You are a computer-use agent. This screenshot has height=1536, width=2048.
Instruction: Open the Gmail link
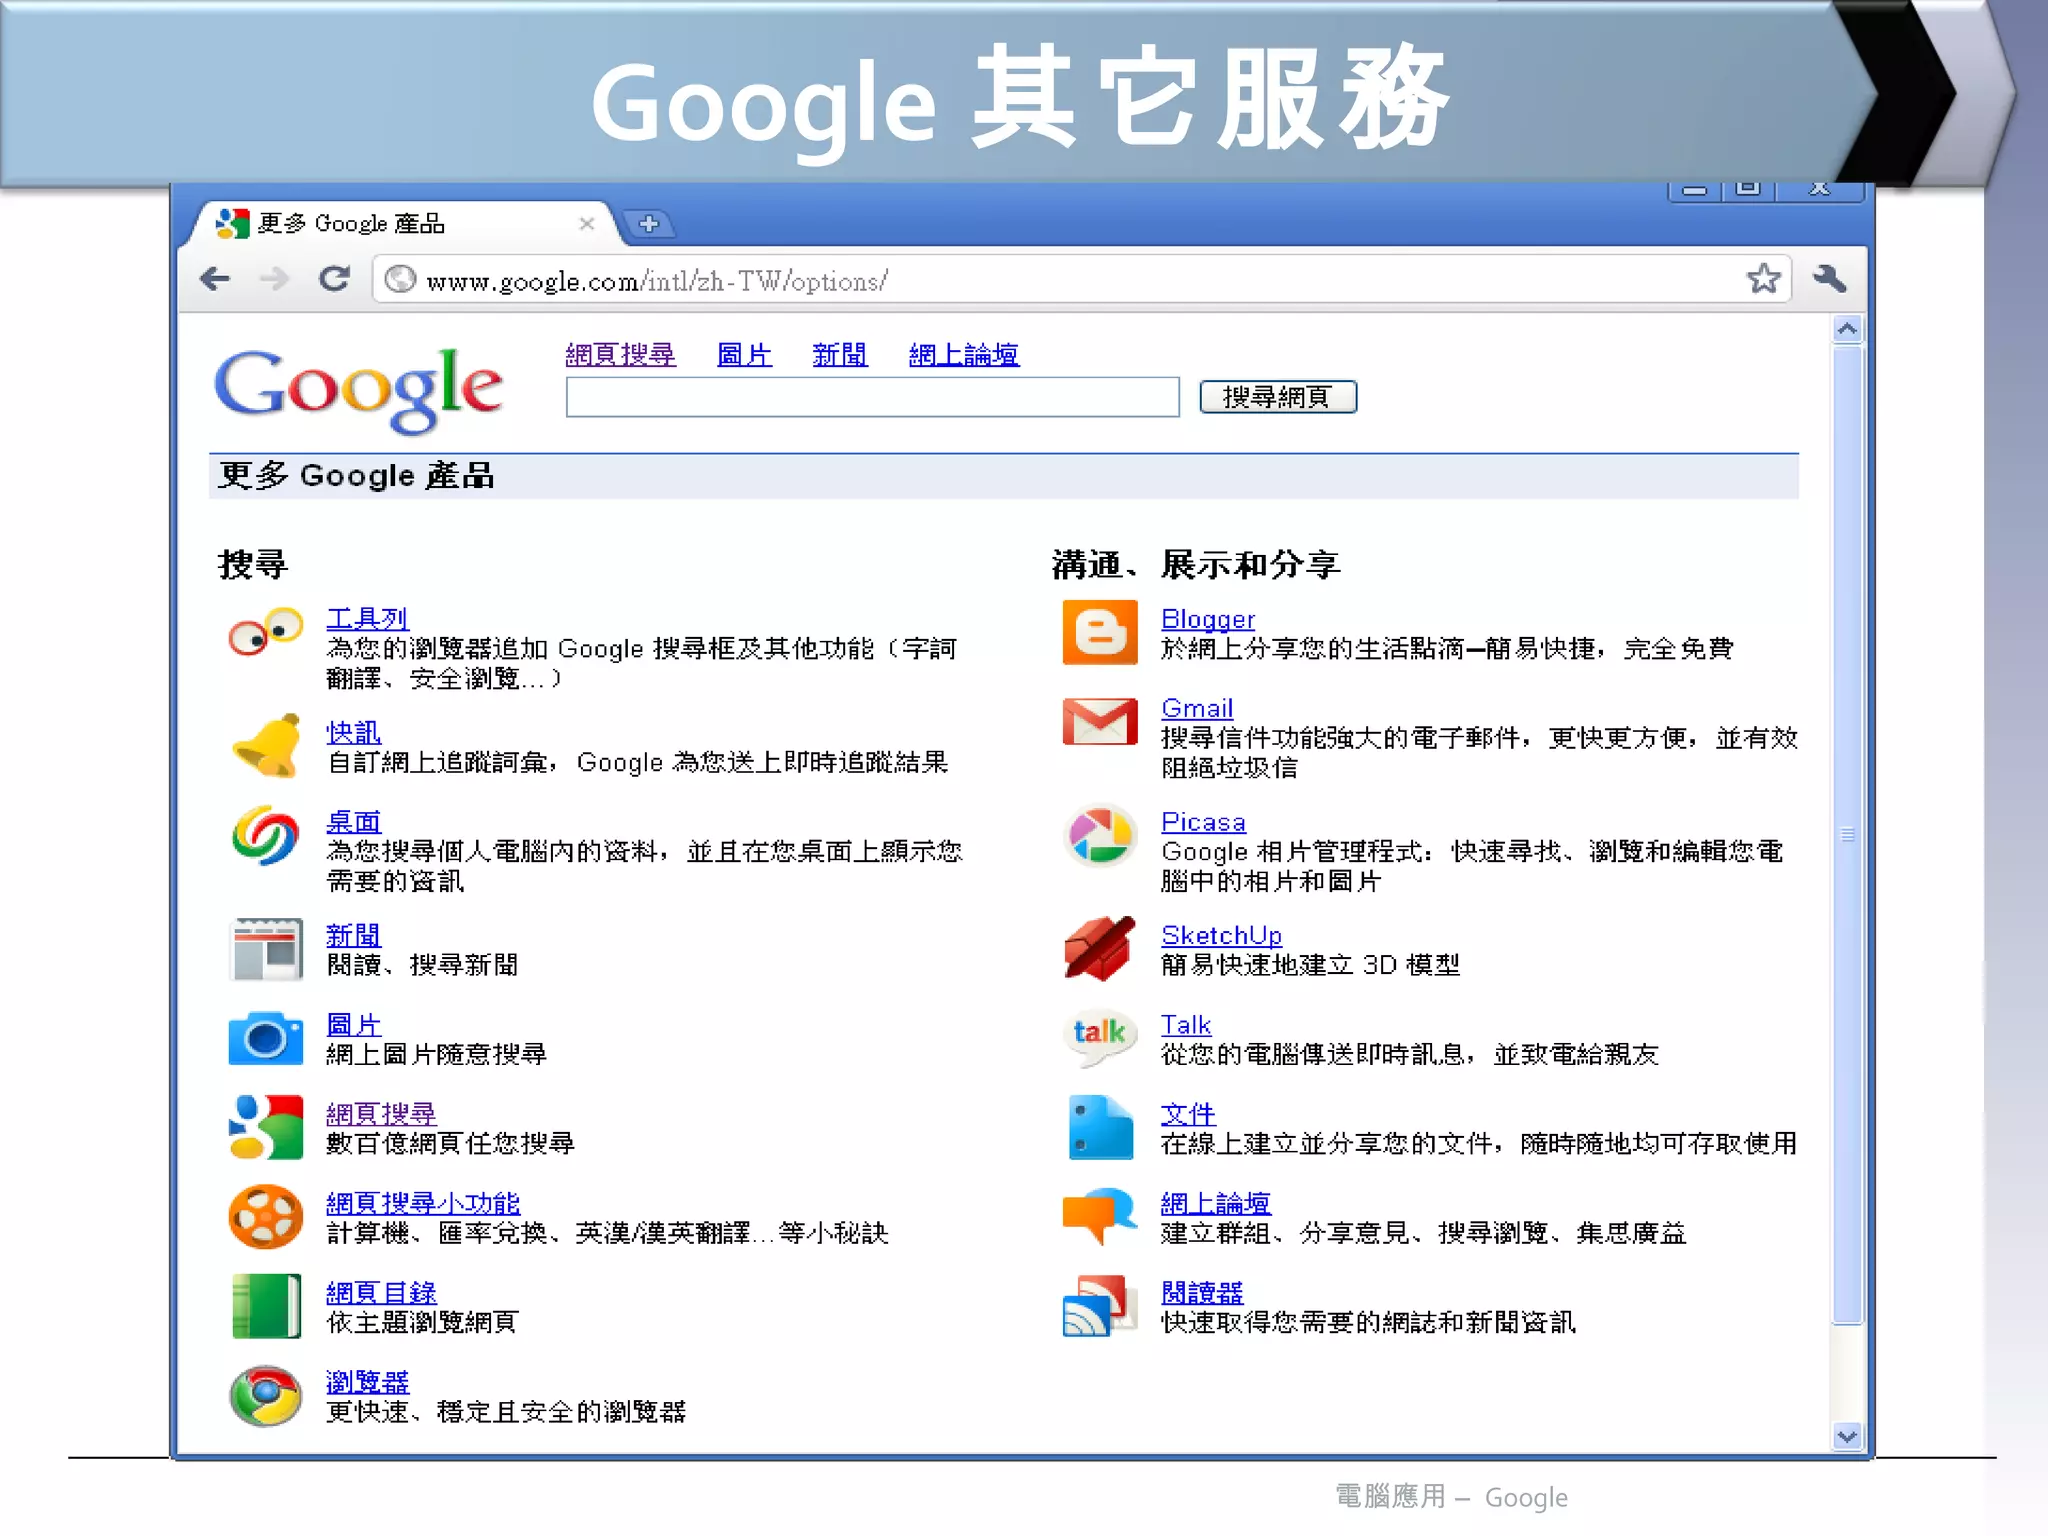[x=1196, y=708]
